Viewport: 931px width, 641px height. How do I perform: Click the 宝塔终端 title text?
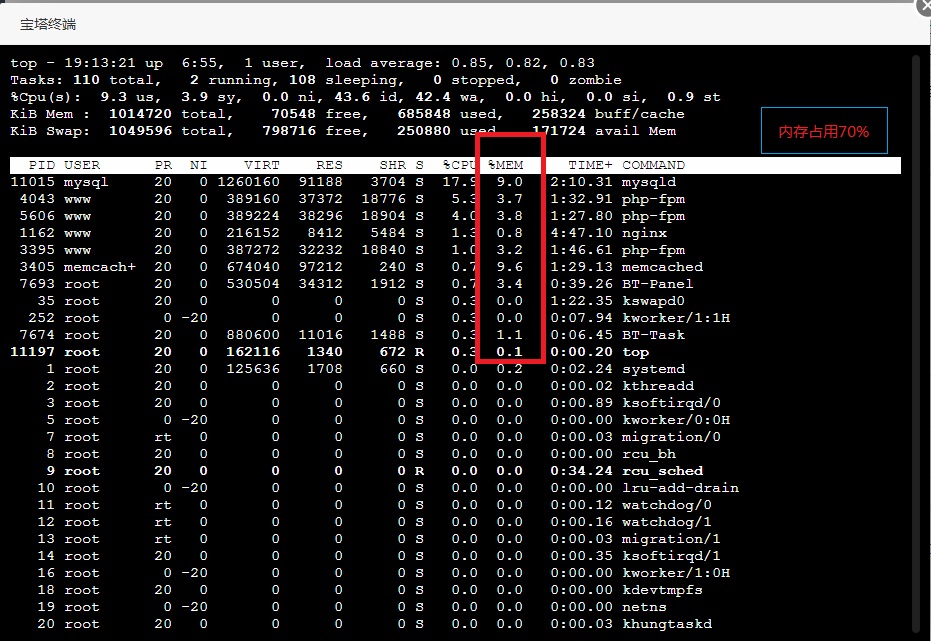tap(48, 24)
